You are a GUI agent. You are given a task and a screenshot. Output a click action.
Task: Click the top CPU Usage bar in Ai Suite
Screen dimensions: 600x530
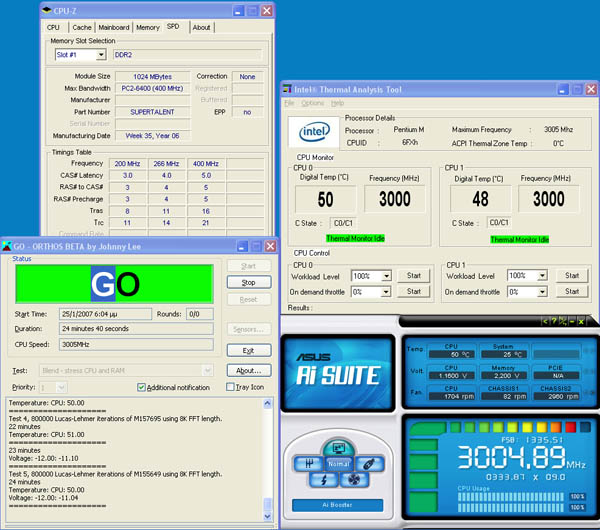(511, 497)
